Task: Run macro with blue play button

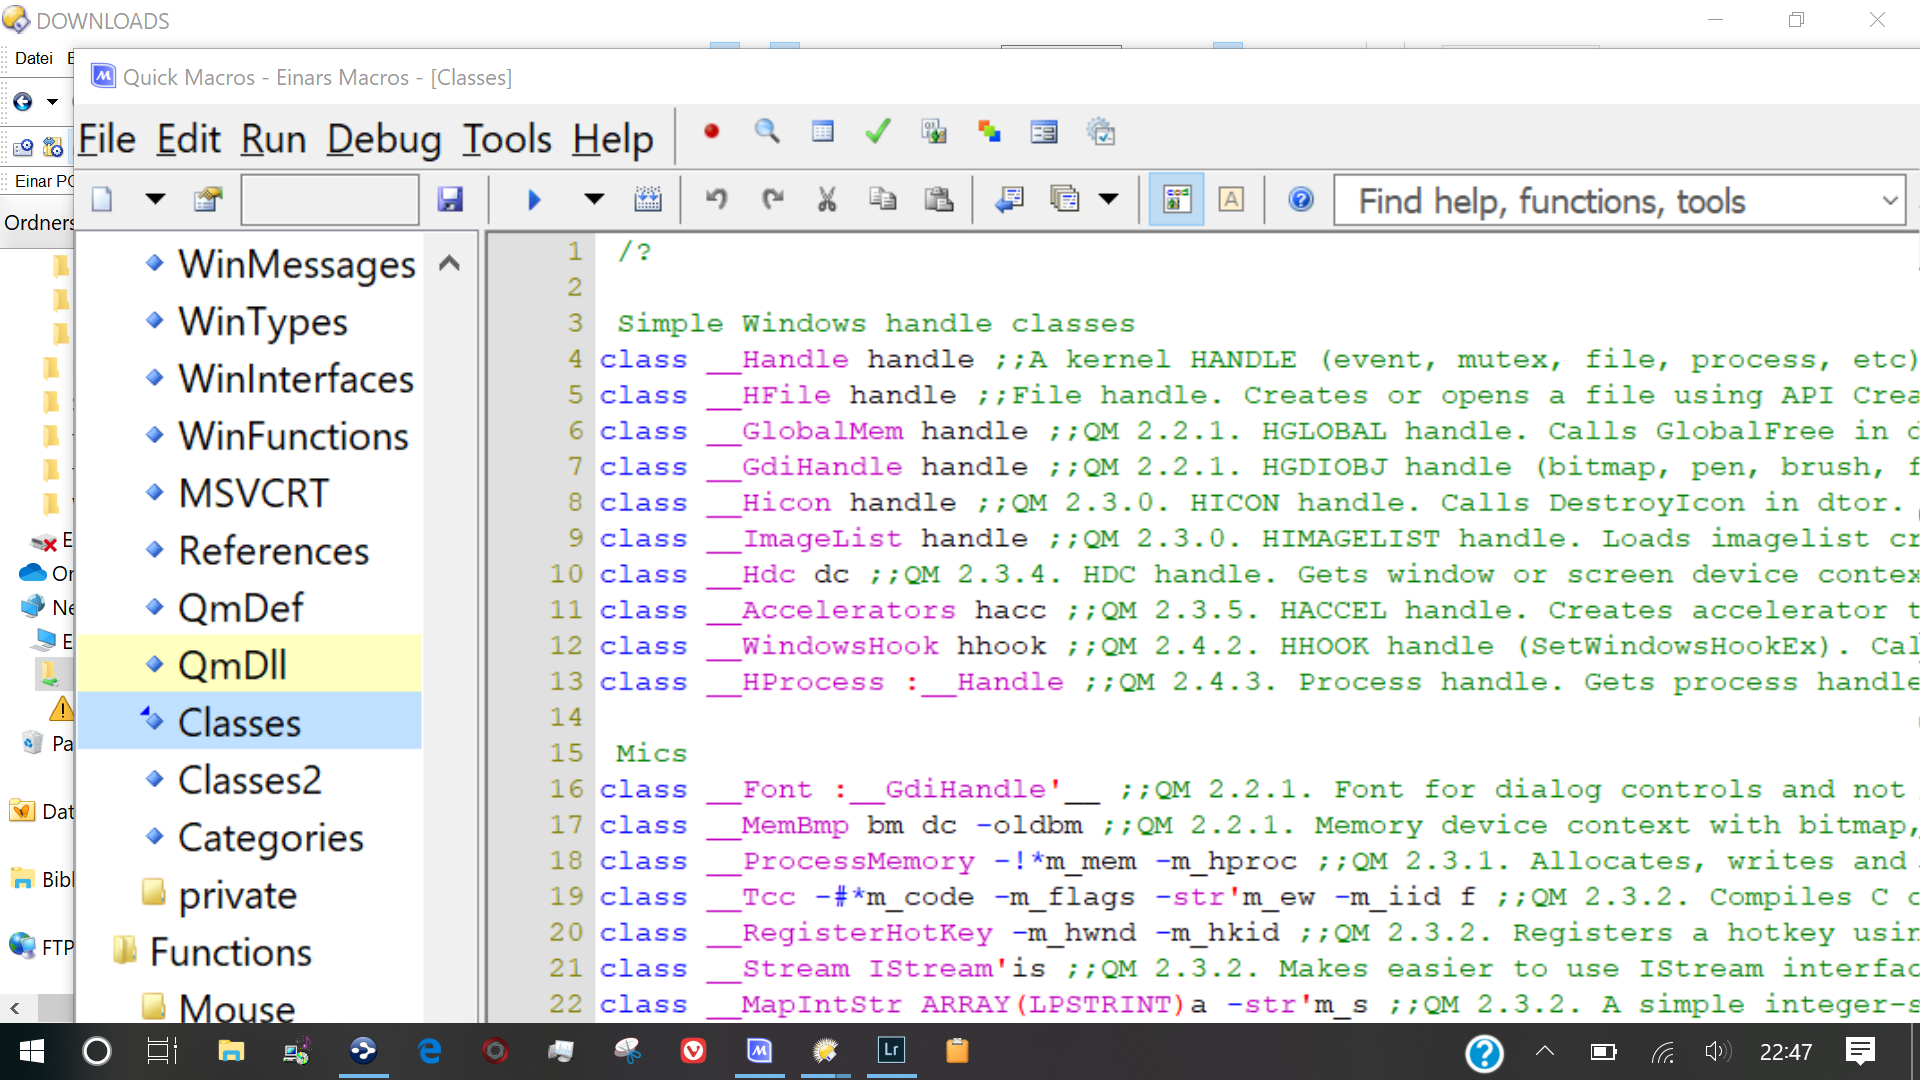Action: (x=534, y=199)
